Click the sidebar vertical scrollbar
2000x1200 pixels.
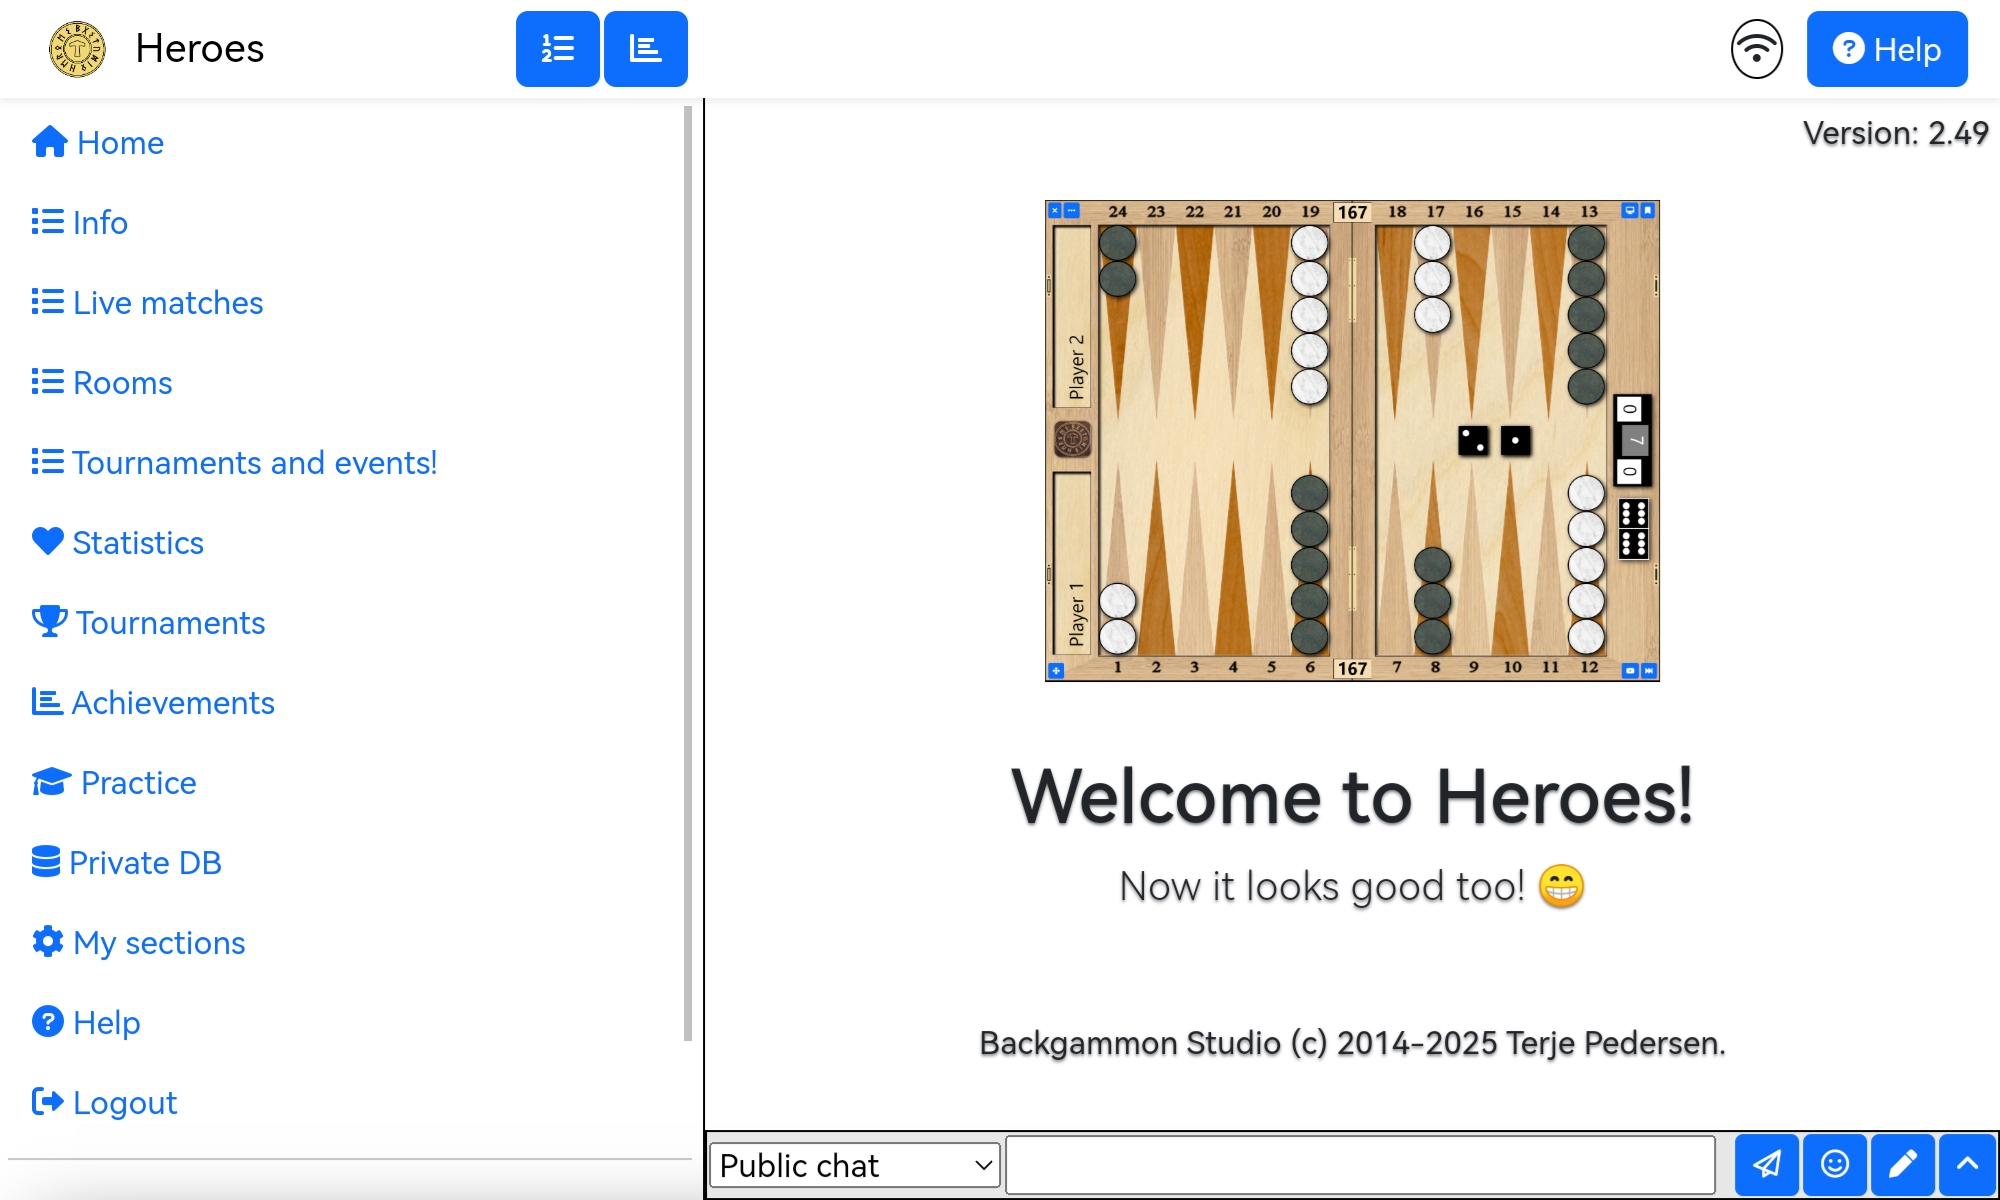coord(688,573)
